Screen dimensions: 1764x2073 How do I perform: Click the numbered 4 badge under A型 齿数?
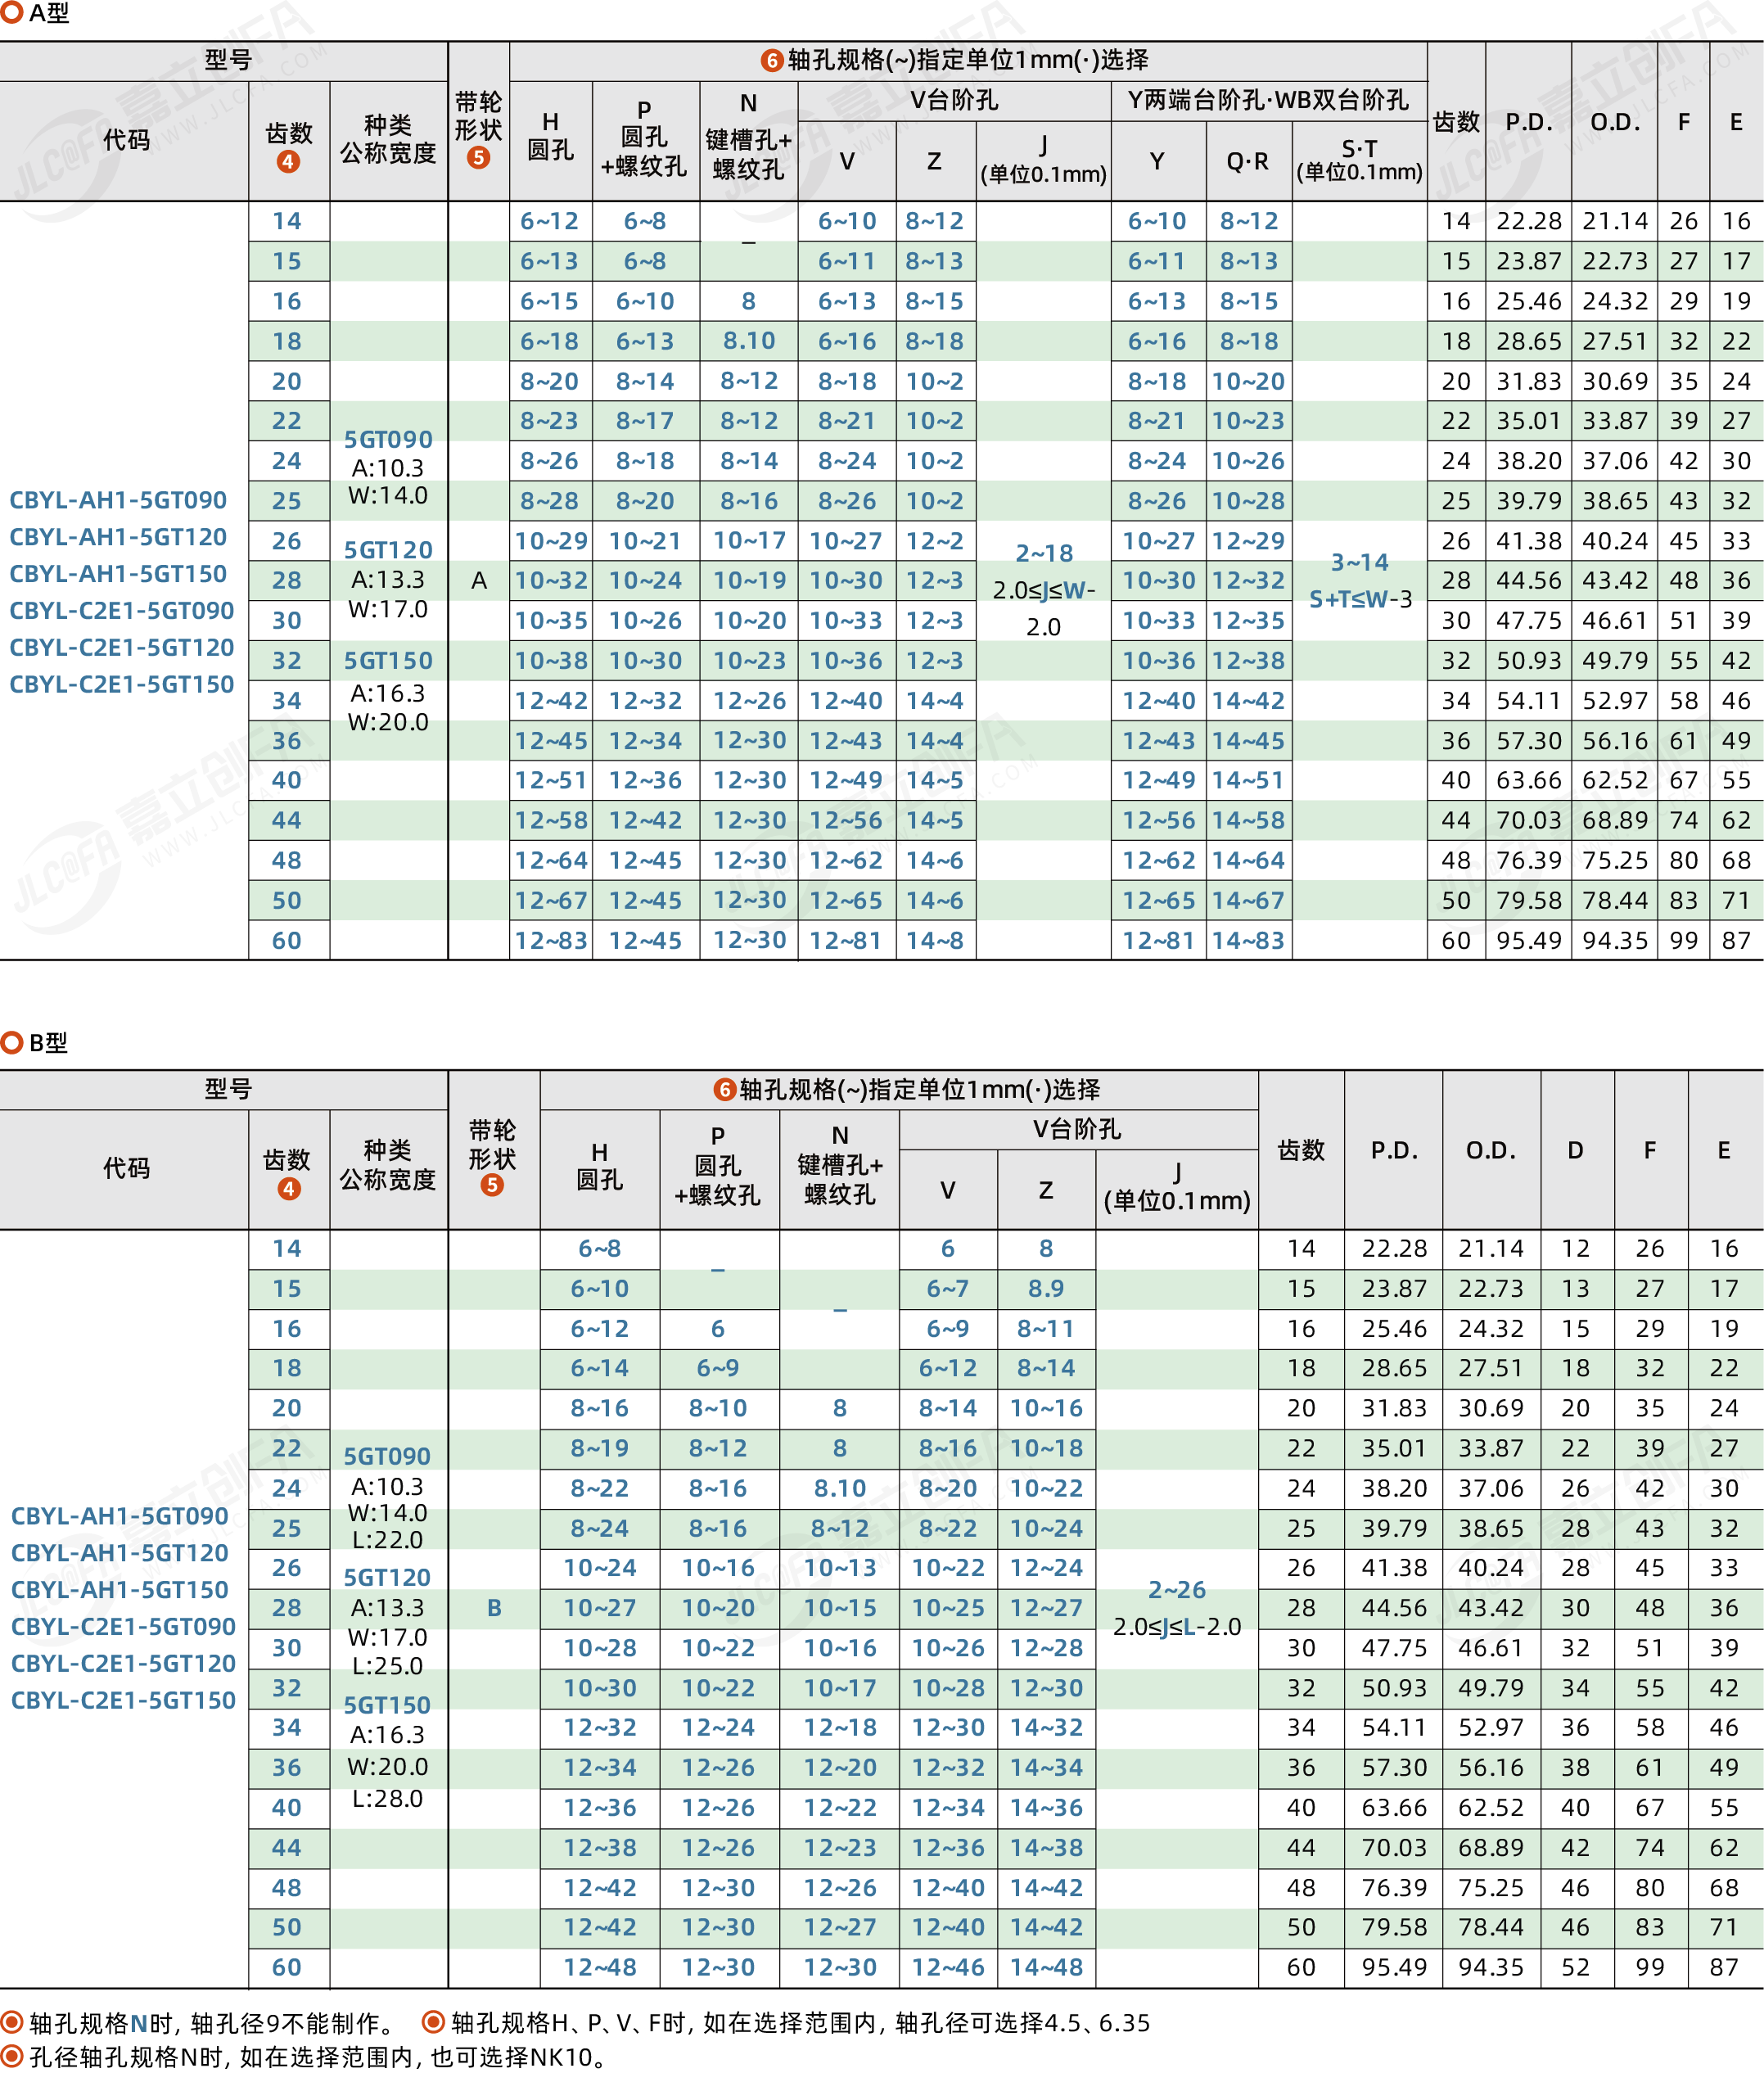point(288,162)
